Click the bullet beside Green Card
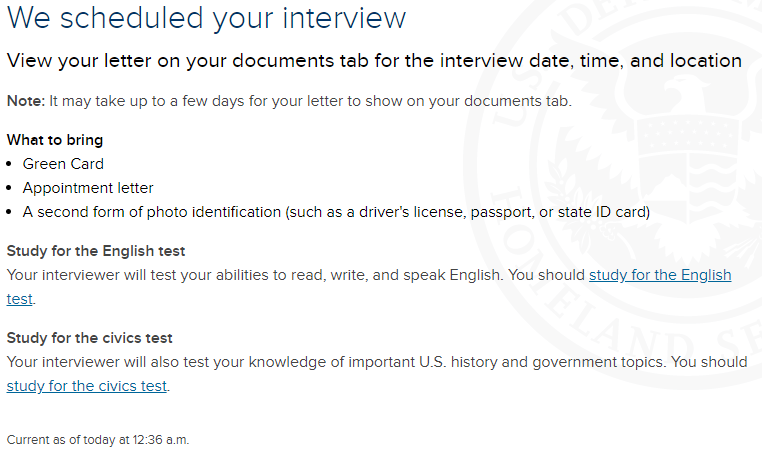This screenshot has height=455, width=762. [9, 164]
